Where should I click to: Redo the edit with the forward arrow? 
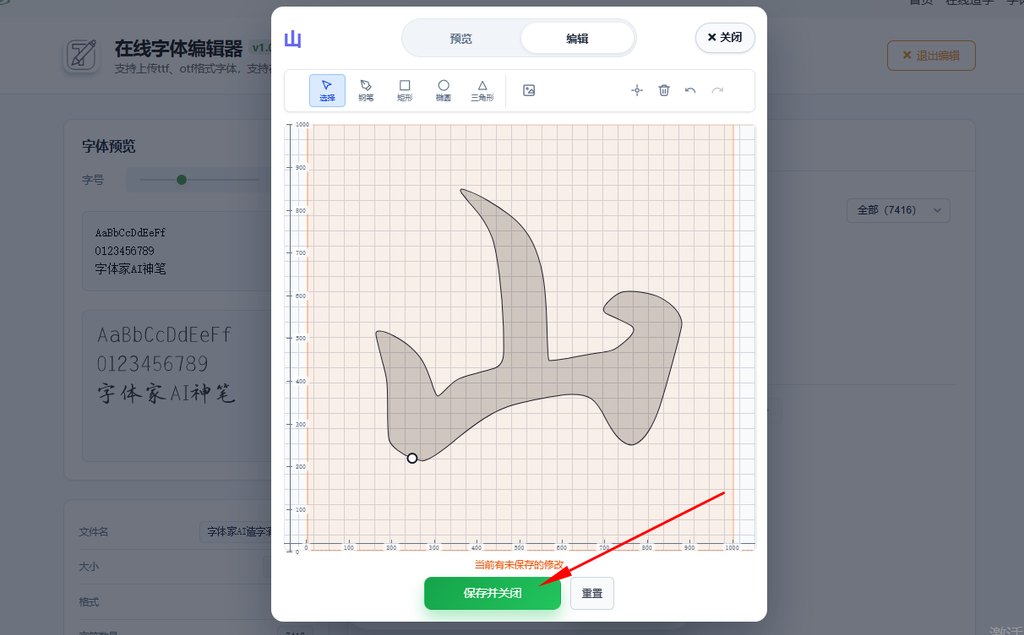[x=717, y=90]
